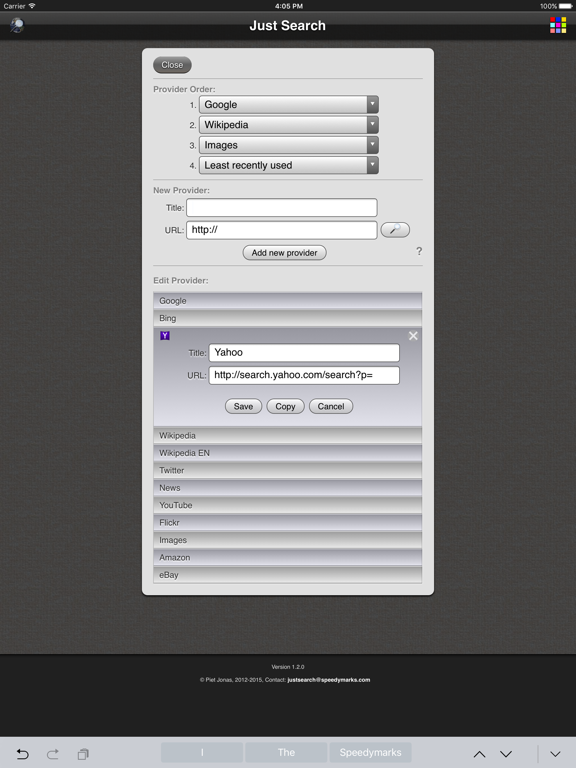Image resolution: width=576 pixels, height=768 pixels.
Task: Open the colorful grid icon in header
Action: pos(558,25)
